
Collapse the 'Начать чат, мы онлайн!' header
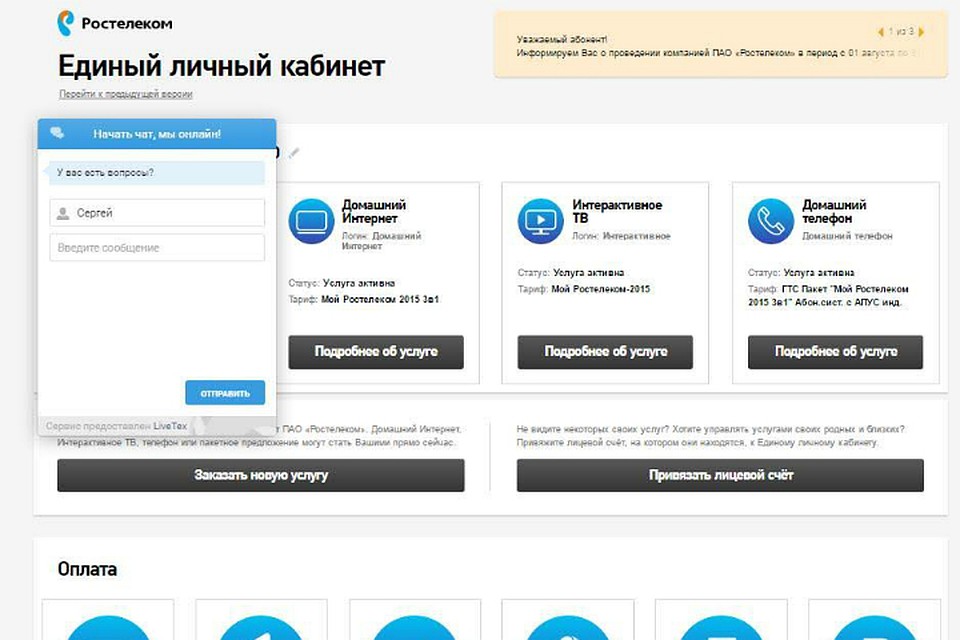(157, 134)
